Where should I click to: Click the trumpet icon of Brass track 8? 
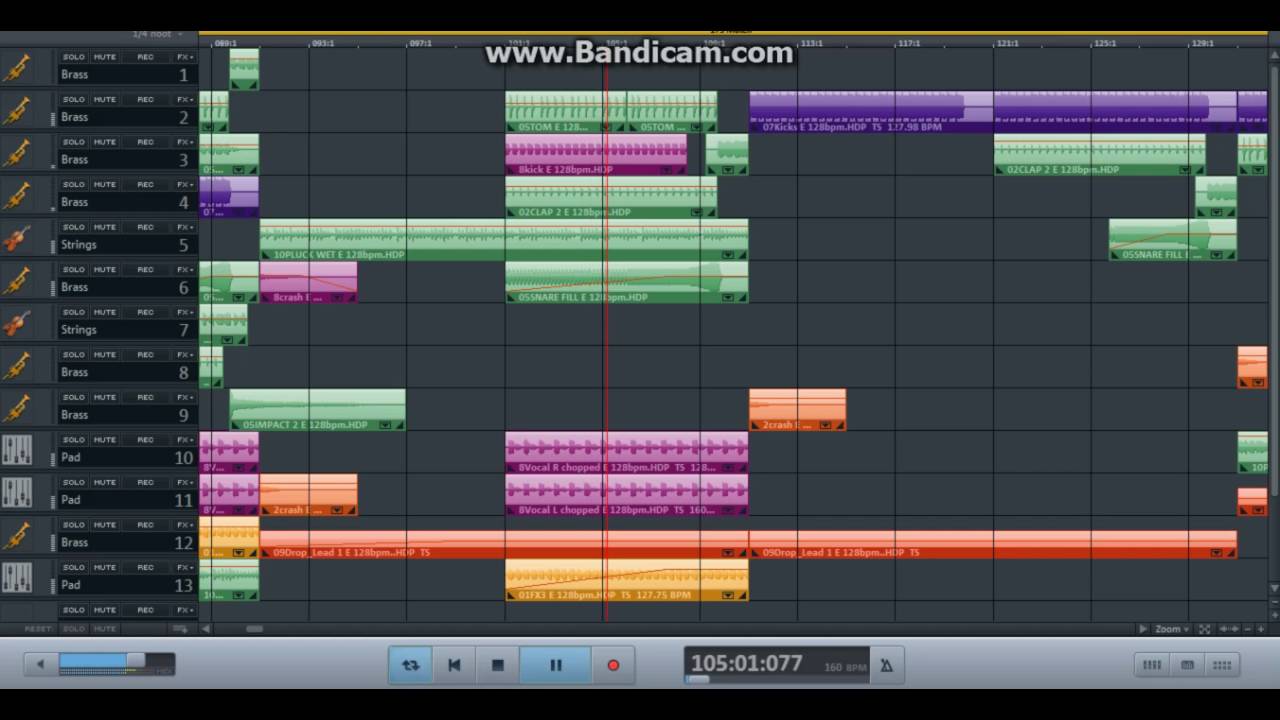click(17, 366)
